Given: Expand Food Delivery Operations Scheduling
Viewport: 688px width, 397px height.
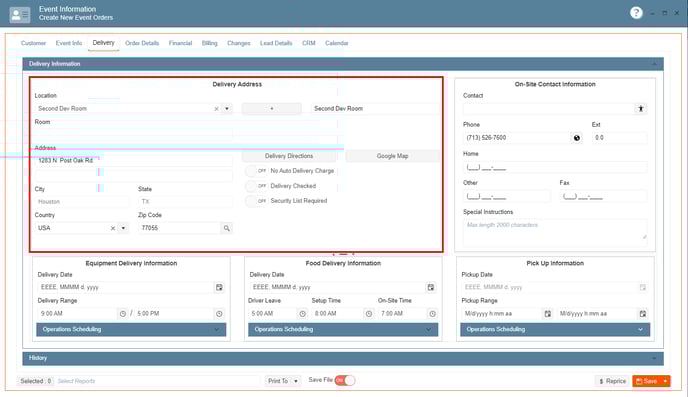Looking at the screenshot, I should (343, 329).
